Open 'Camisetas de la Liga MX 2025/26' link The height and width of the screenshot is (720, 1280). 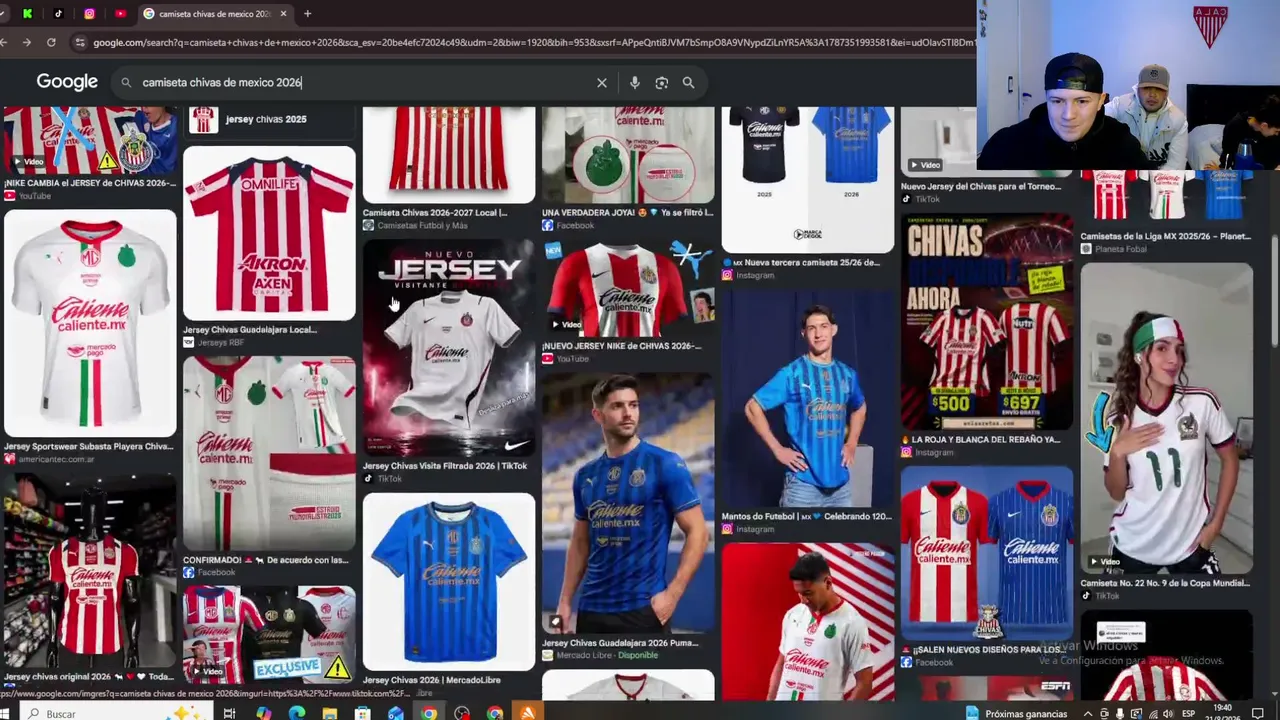1165,237
